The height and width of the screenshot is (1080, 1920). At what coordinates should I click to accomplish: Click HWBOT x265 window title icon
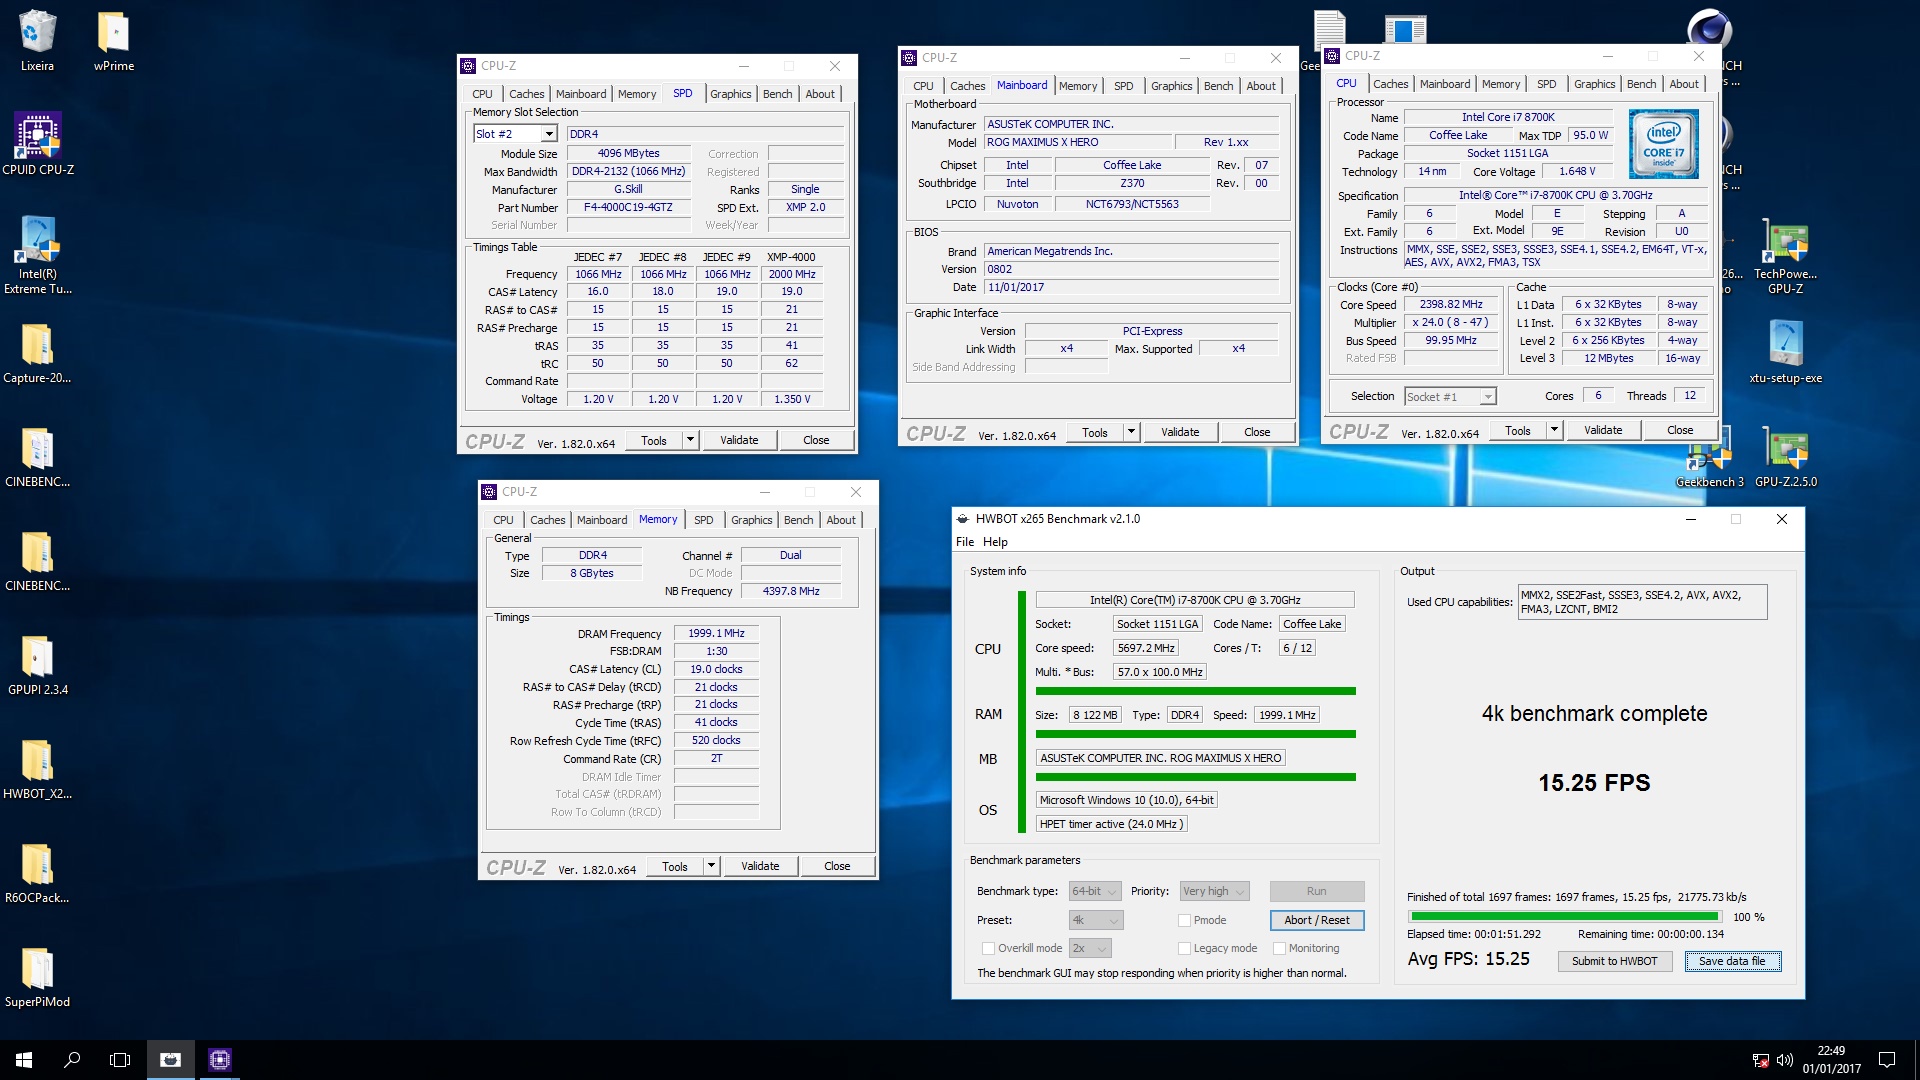pyautogui.click(x=963, y=519)
